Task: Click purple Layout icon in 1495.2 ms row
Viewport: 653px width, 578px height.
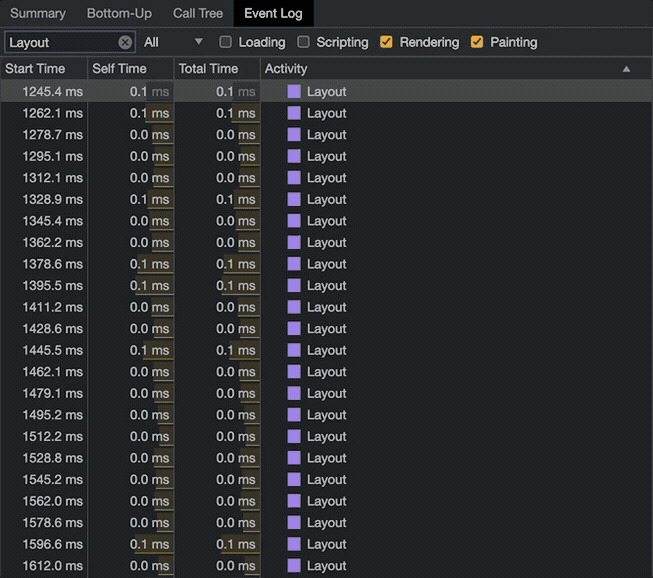Action: coord(294,415)
